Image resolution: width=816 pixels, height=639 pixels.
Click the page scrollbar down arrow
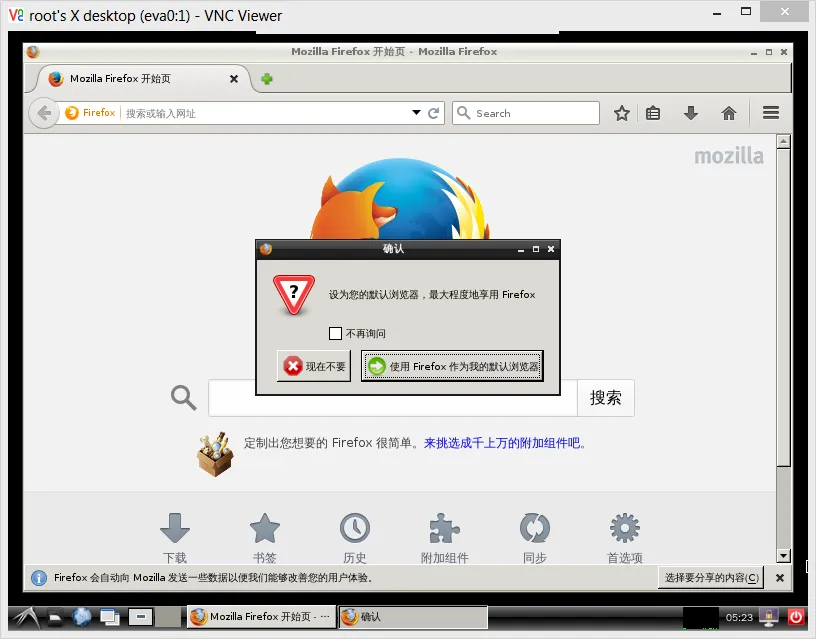(x=784, y=556)
